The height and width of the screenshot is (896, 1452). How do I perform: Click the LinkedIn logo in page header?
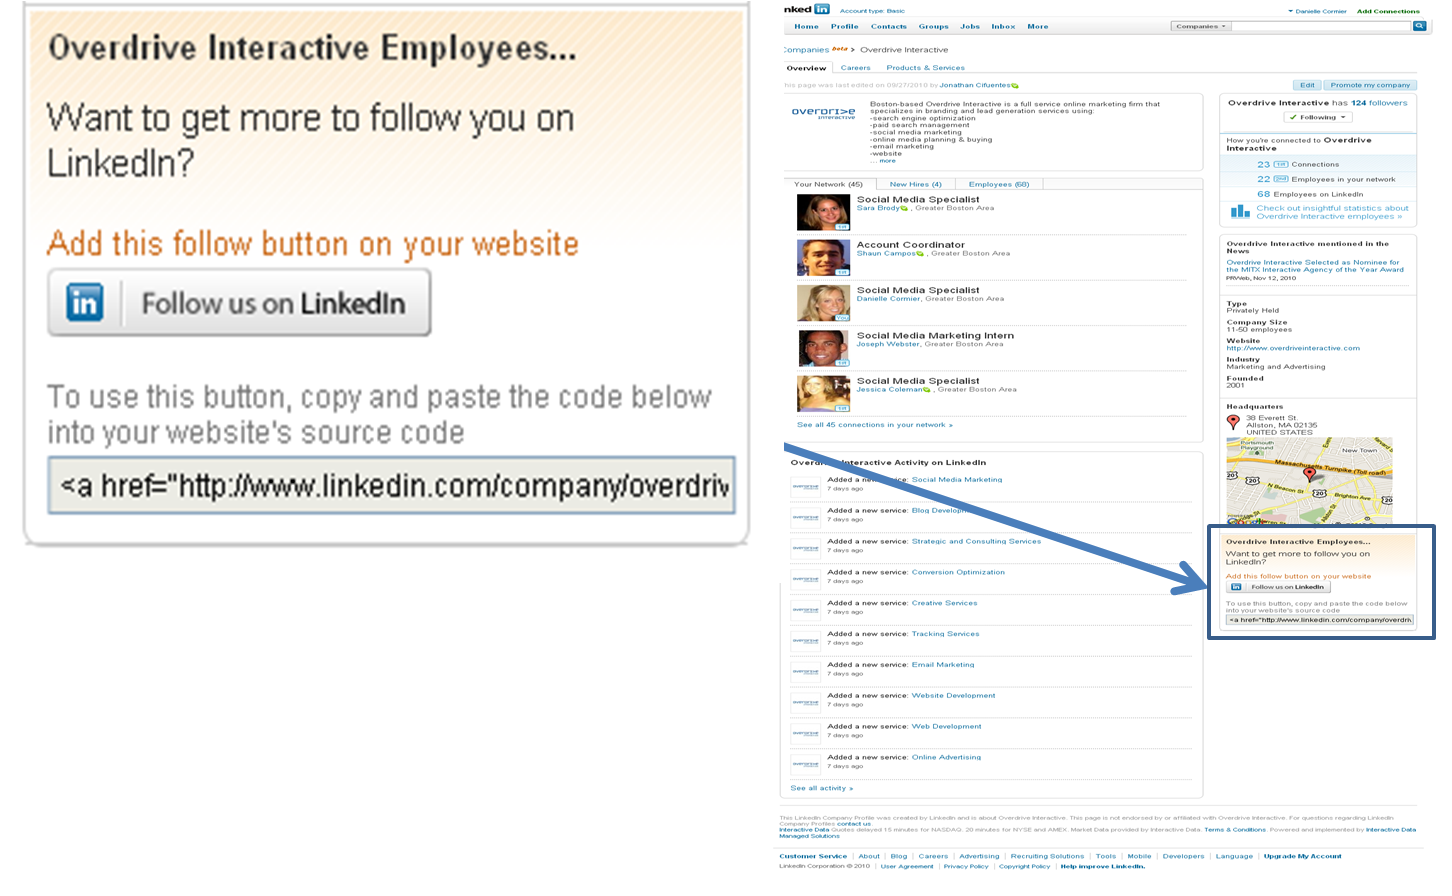point(807,9)
